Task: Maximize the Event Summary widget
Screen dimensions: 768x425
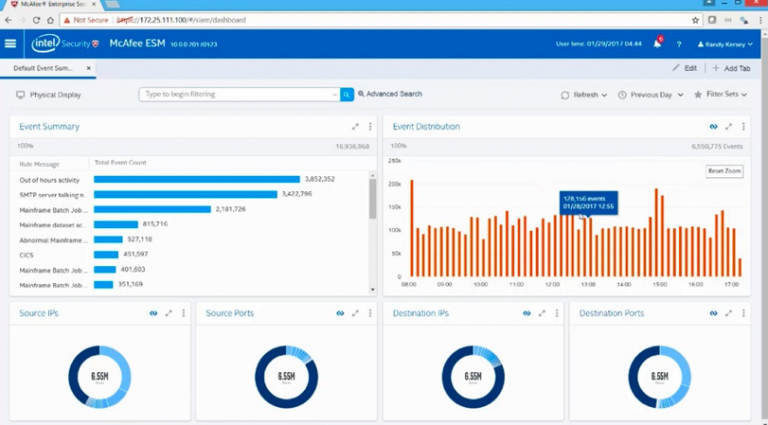Action: pyautogui.click(x=355, y=127)
